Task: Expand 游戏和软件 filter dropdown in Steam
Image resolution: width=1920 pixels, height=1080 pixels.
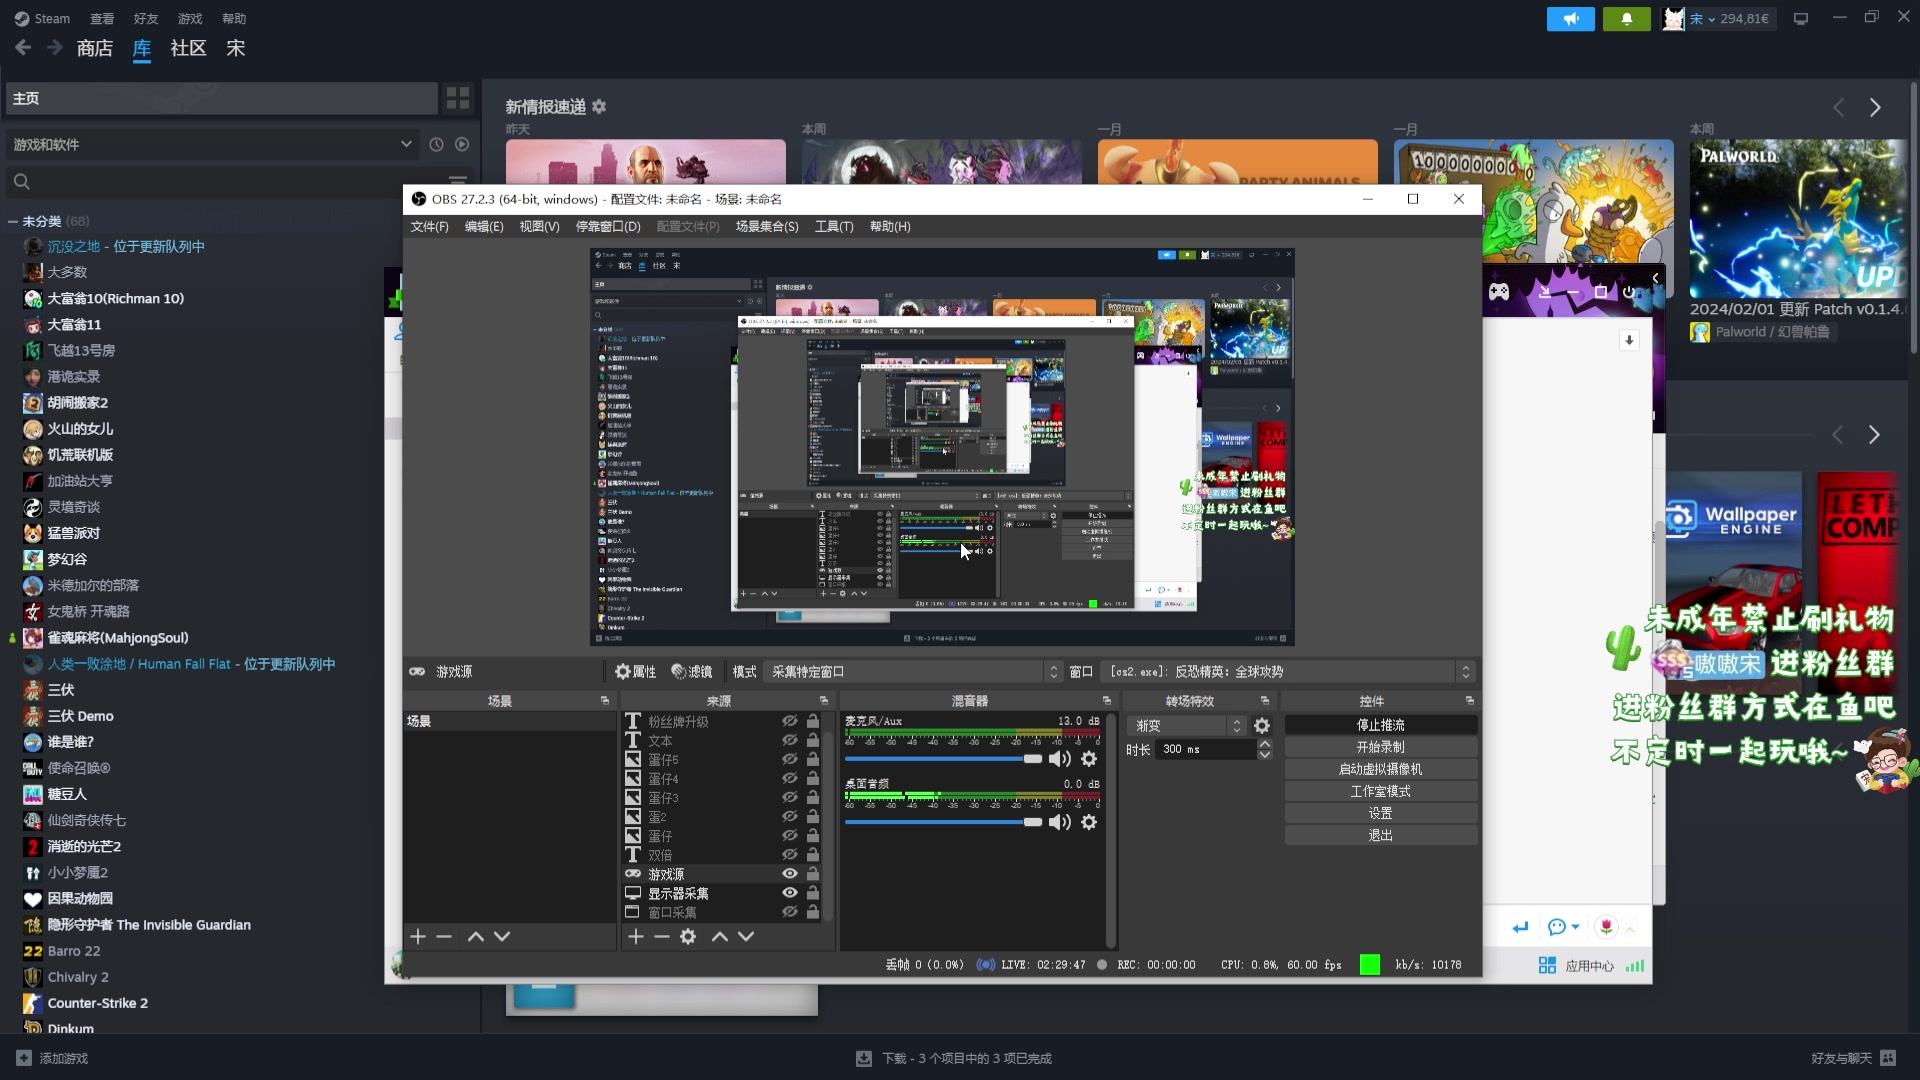Action: (406, 144)
